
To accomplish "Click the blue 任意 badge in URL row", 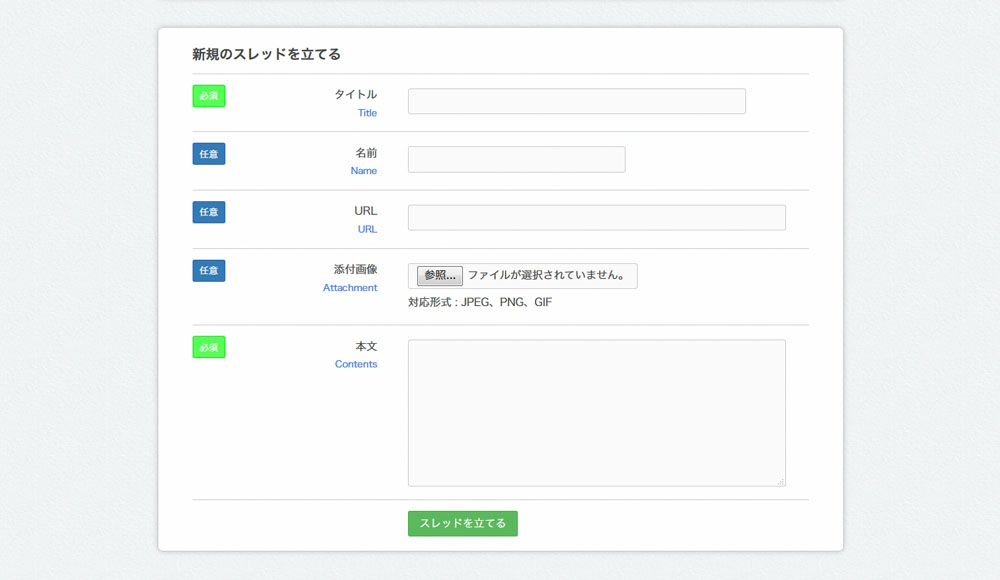I will 209,212.
